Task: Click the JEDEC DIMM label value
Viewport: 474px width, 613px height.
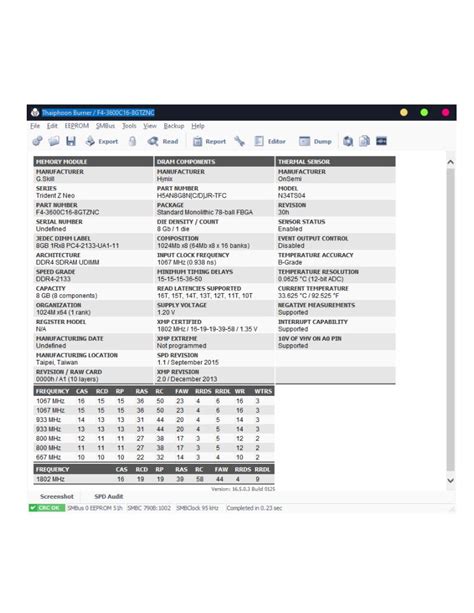Action: pyautogui.click(x=77, y=246)
